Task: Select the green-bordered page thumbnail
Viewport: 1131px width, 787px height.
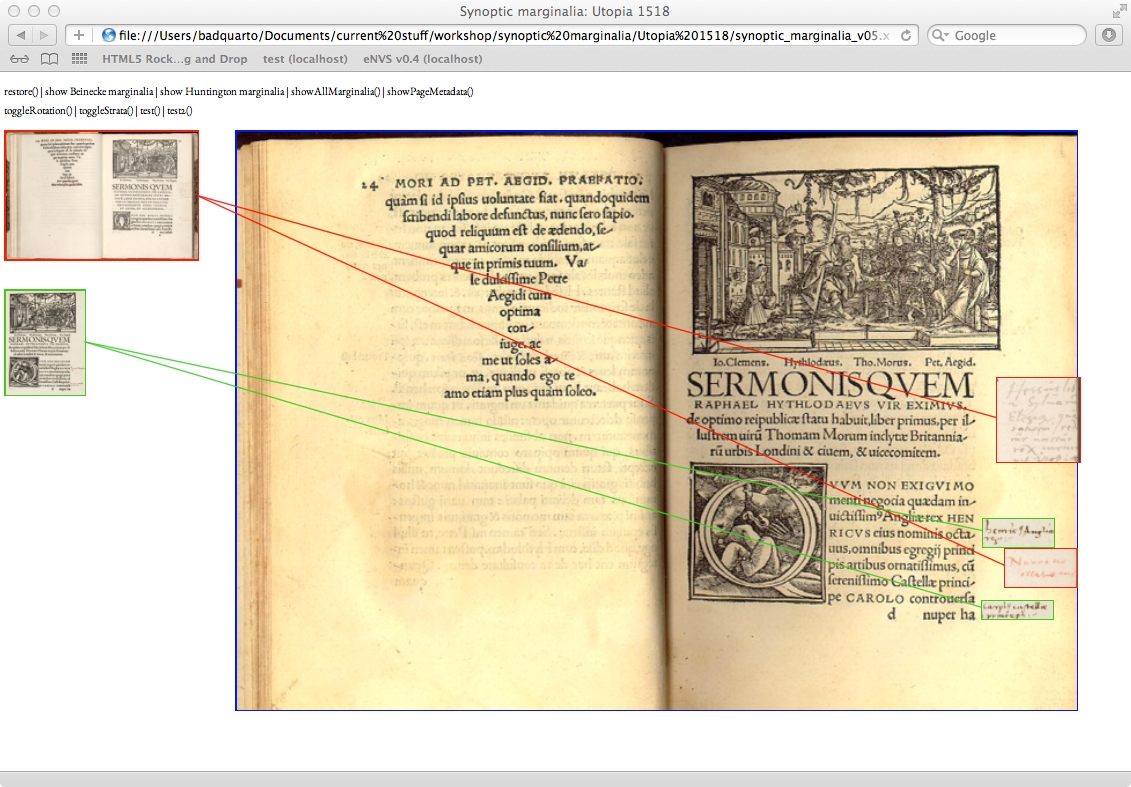Action: pos(45,342)
